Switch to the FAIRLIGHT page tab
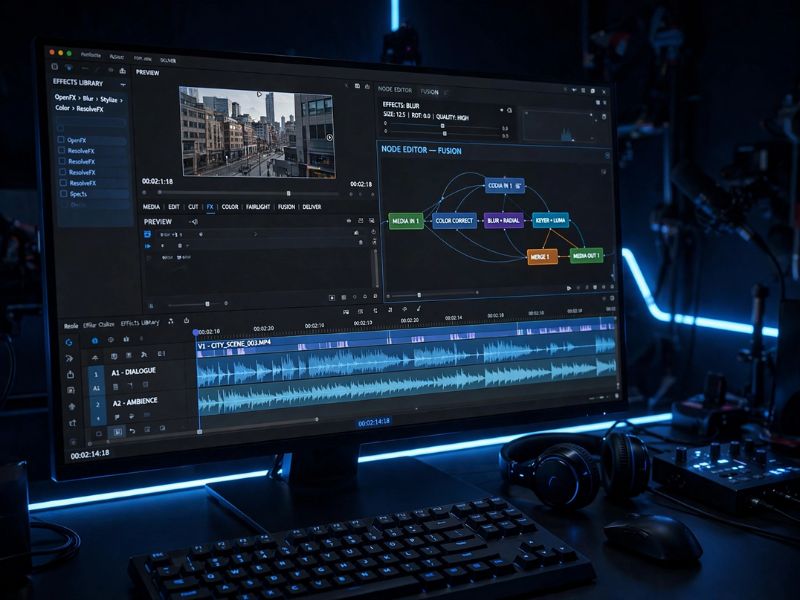Image resolution: width=800 pixels, height=600 pixels. tap(258, 207)
